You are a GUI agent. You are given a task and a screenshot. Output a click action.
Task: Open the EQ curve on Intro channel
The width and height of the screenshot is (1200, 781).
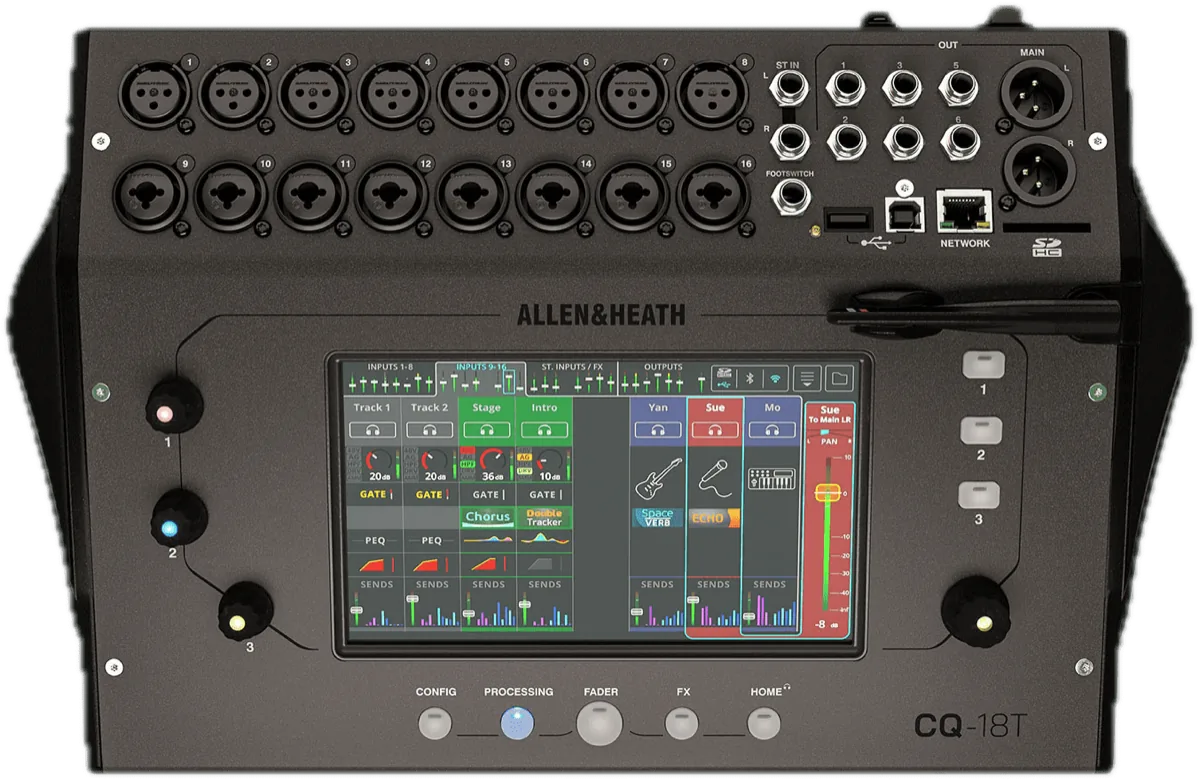point(544,540)
